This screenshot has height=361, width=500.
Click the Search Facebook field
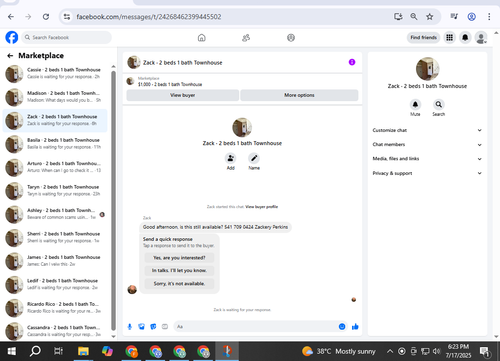coord(67,37)
